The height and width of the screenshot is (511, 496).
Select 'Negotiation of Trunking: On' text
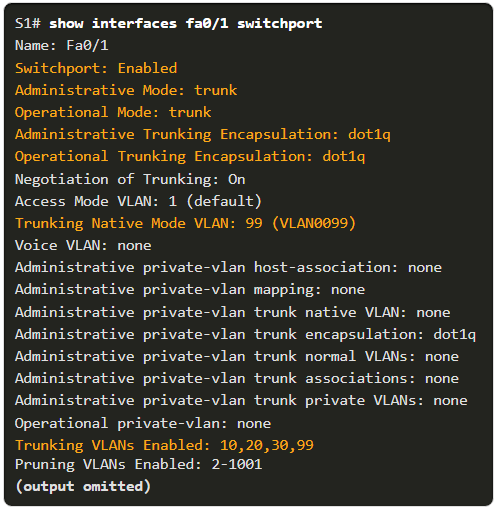[x=130, y=179]
